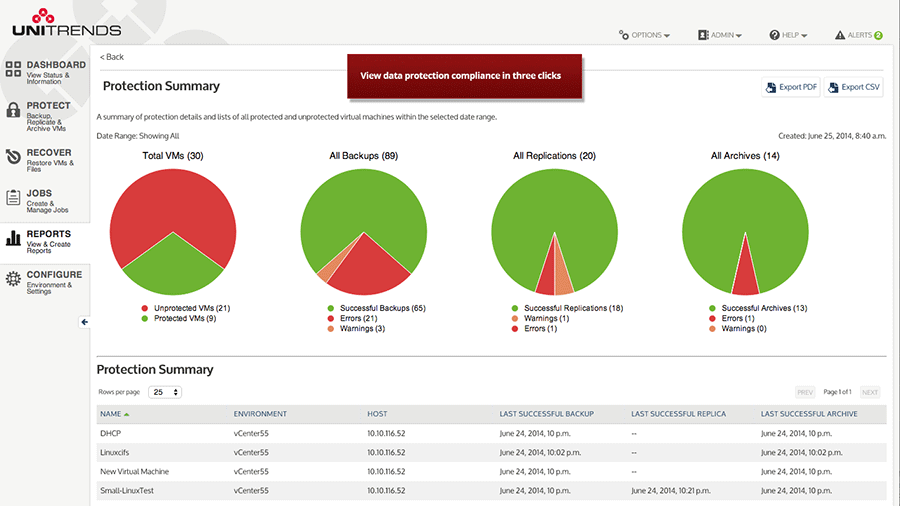Sort by Last Successful Replica column
The image size is (900, 506).
(678, 414)
